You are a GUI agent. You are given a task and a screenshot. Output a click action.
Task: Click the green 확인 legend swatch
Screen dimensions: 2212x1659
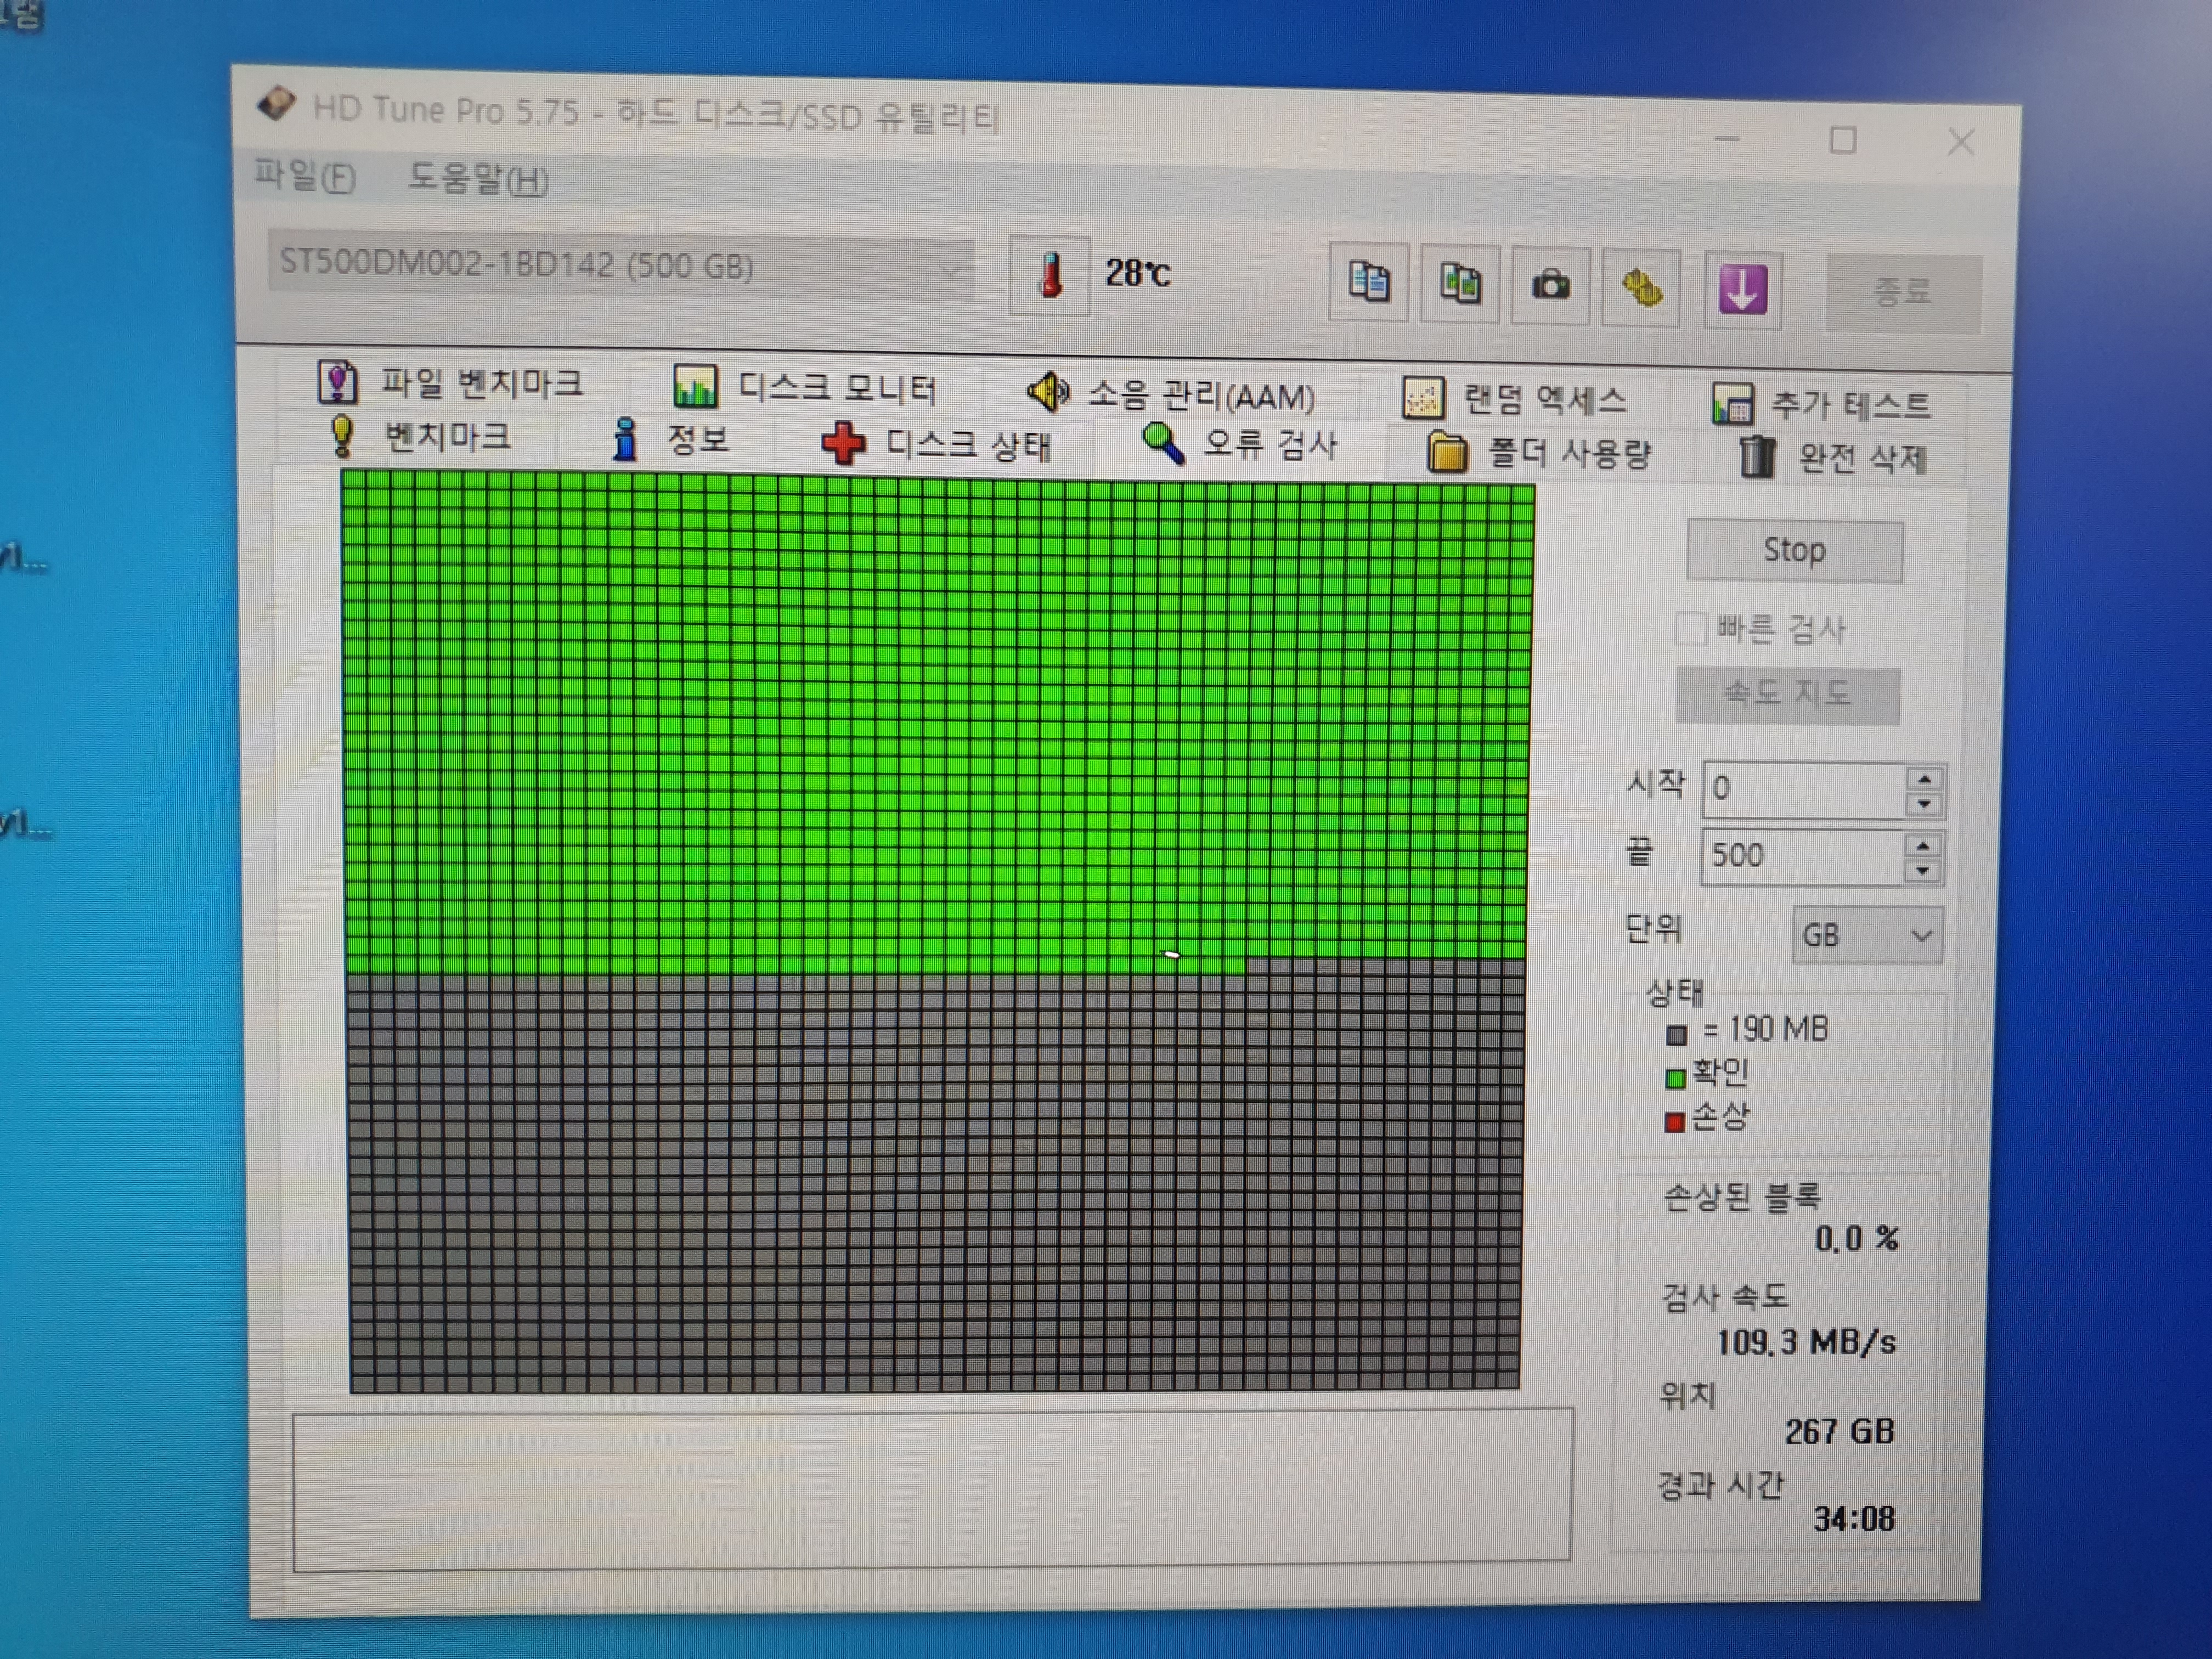[1676, 1078]
